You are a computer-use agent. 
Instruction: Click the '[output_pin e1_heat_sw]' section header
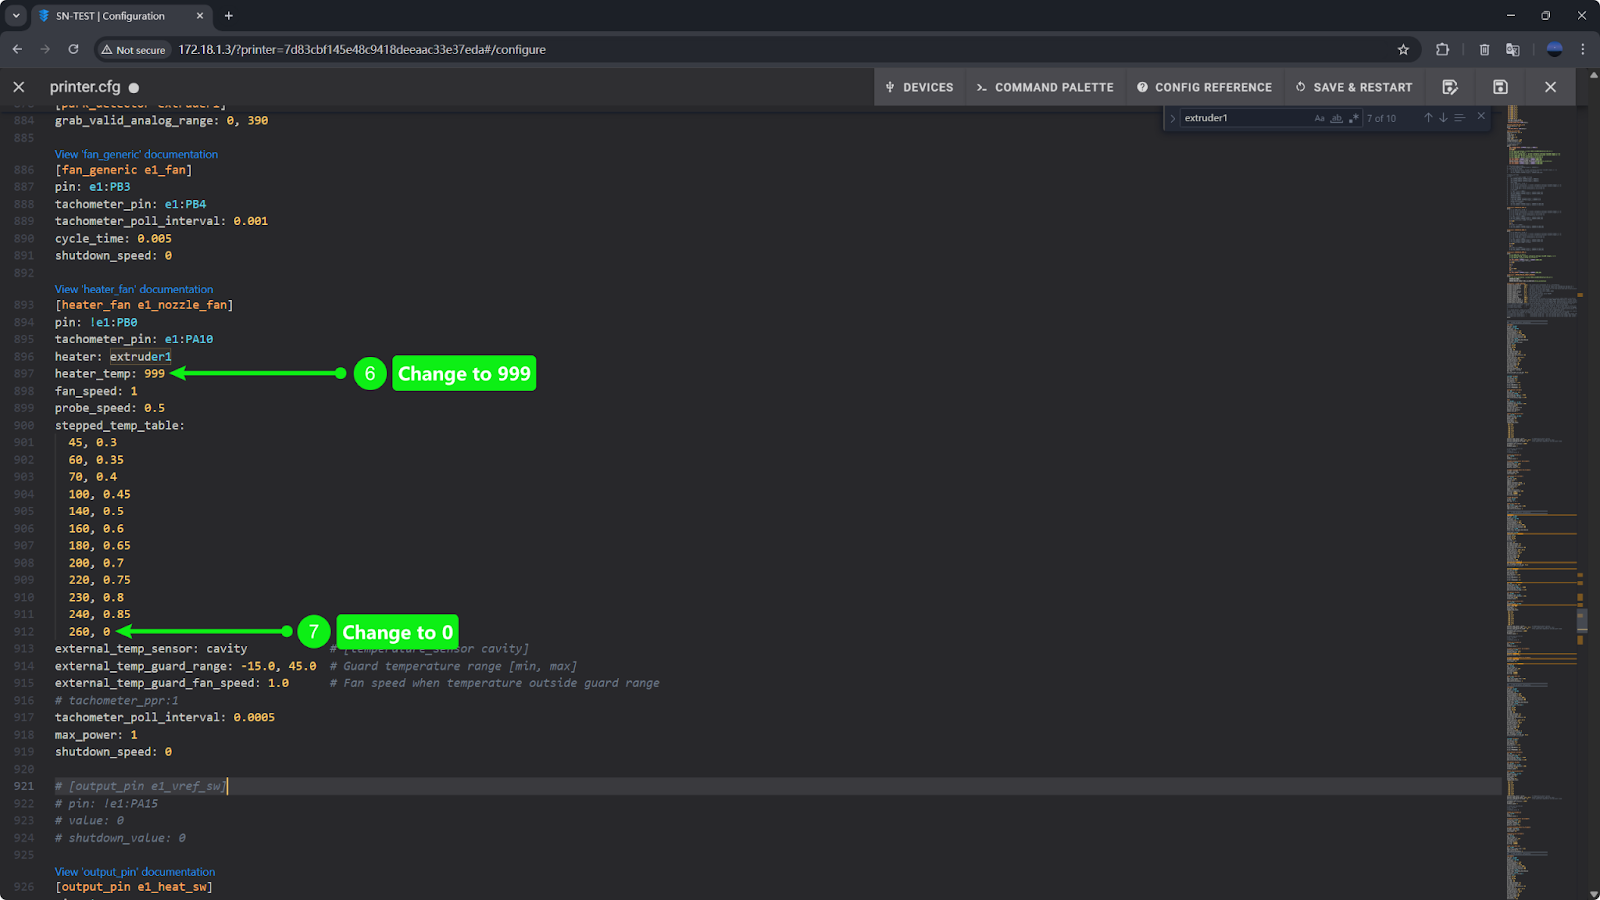point(134,887)
